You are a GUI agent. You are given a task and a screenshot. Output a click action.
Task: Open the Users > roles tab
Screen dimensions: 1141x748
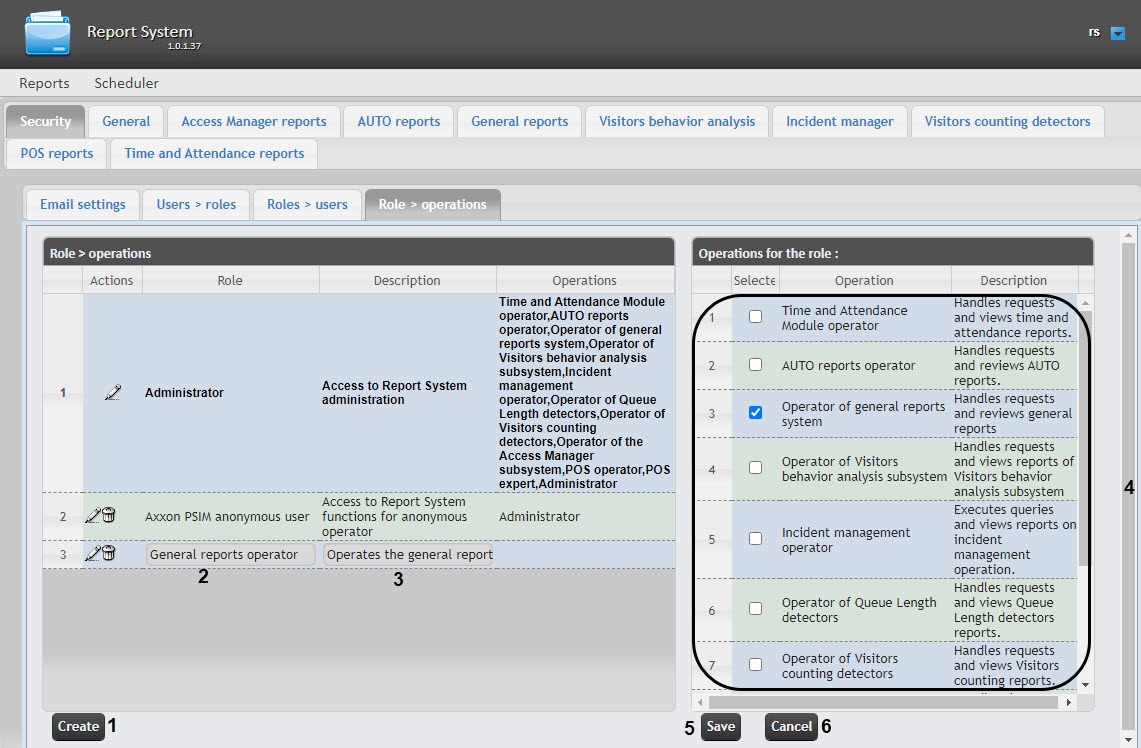[196, 204]
